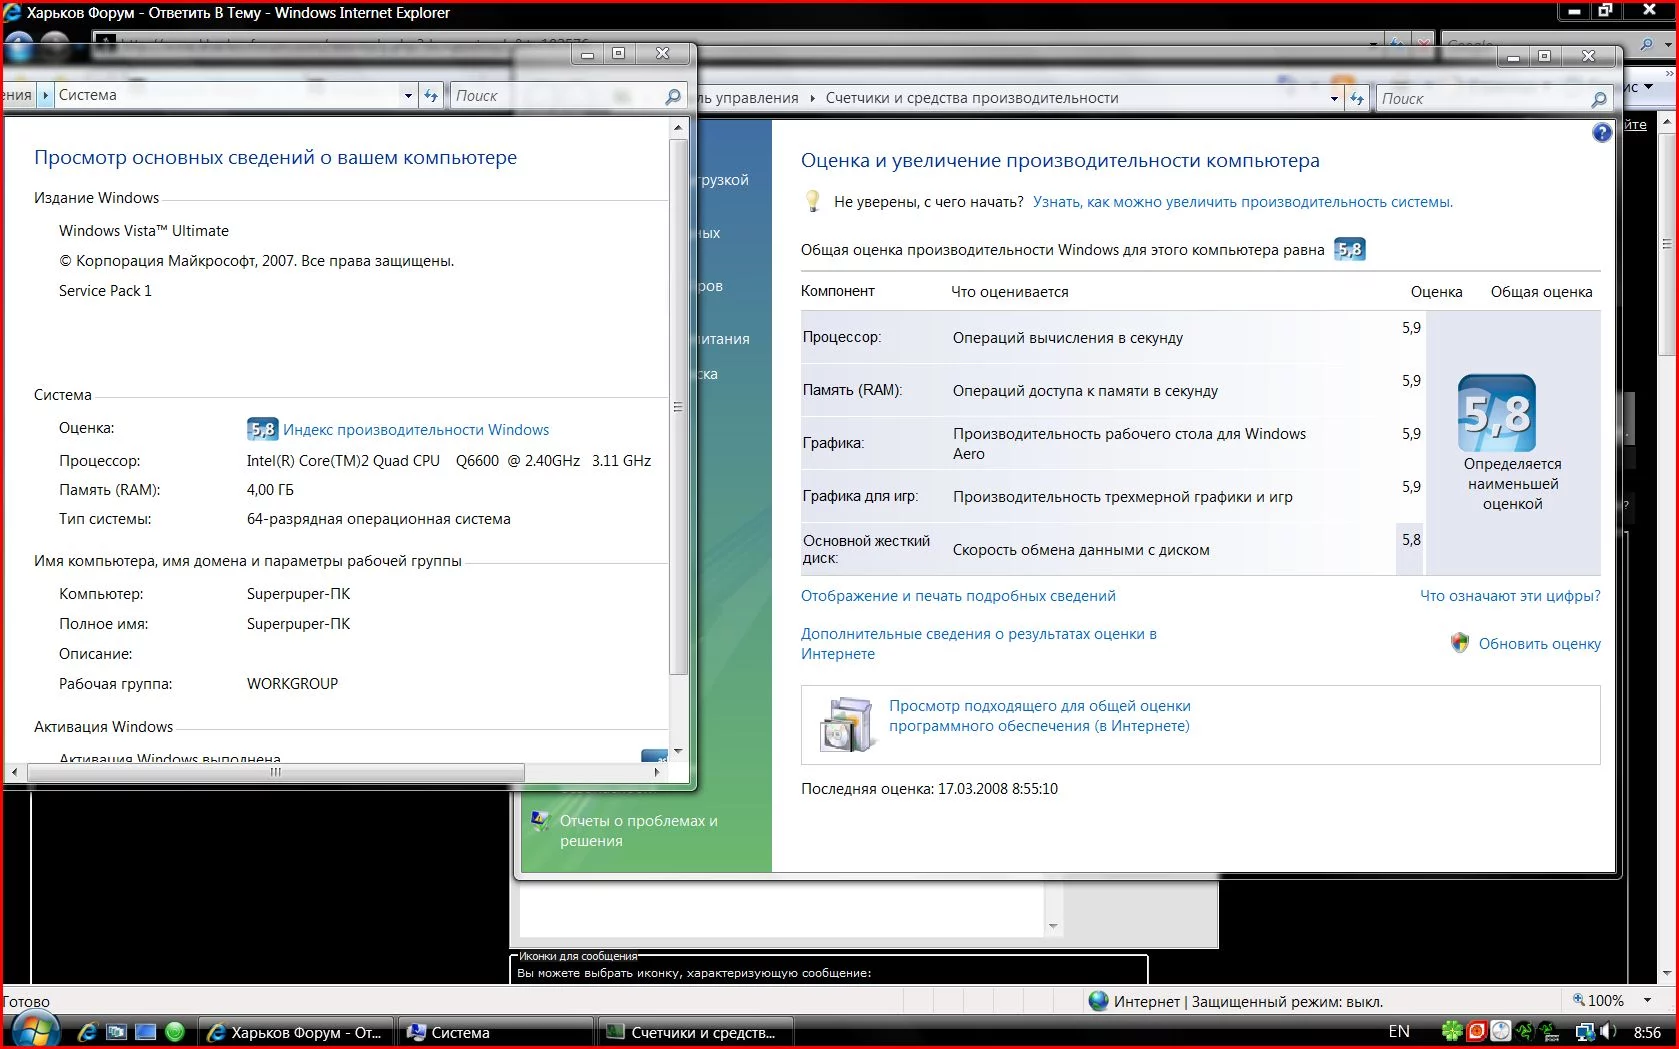1679x1049 pixels.
Task: Click the EN language indicator
Action: (1399, 1032)
